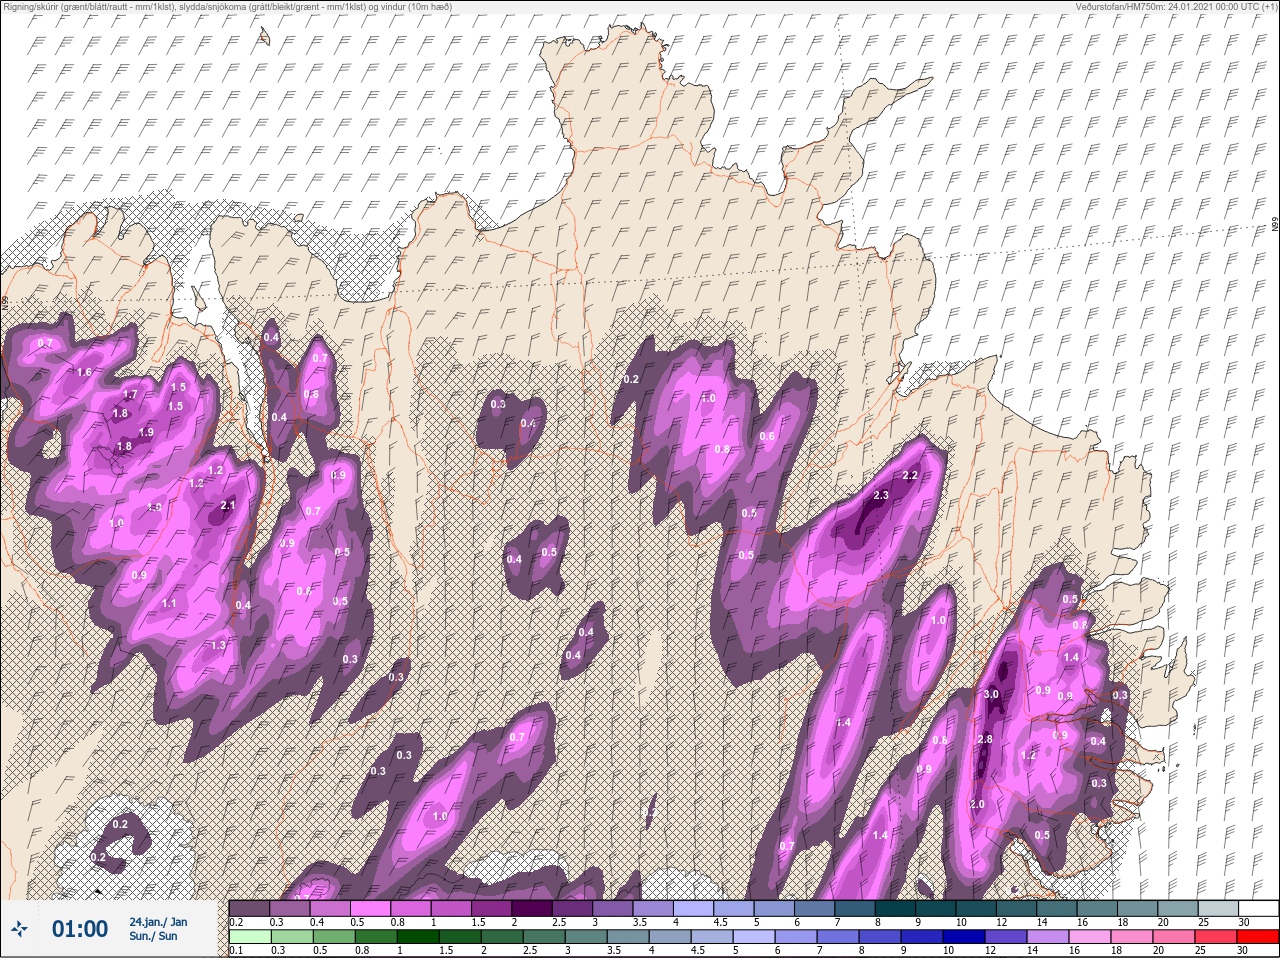Select top legend swatch between 2 and 2.5
This screenshot has width=1280, height=958.
point(532,908)
